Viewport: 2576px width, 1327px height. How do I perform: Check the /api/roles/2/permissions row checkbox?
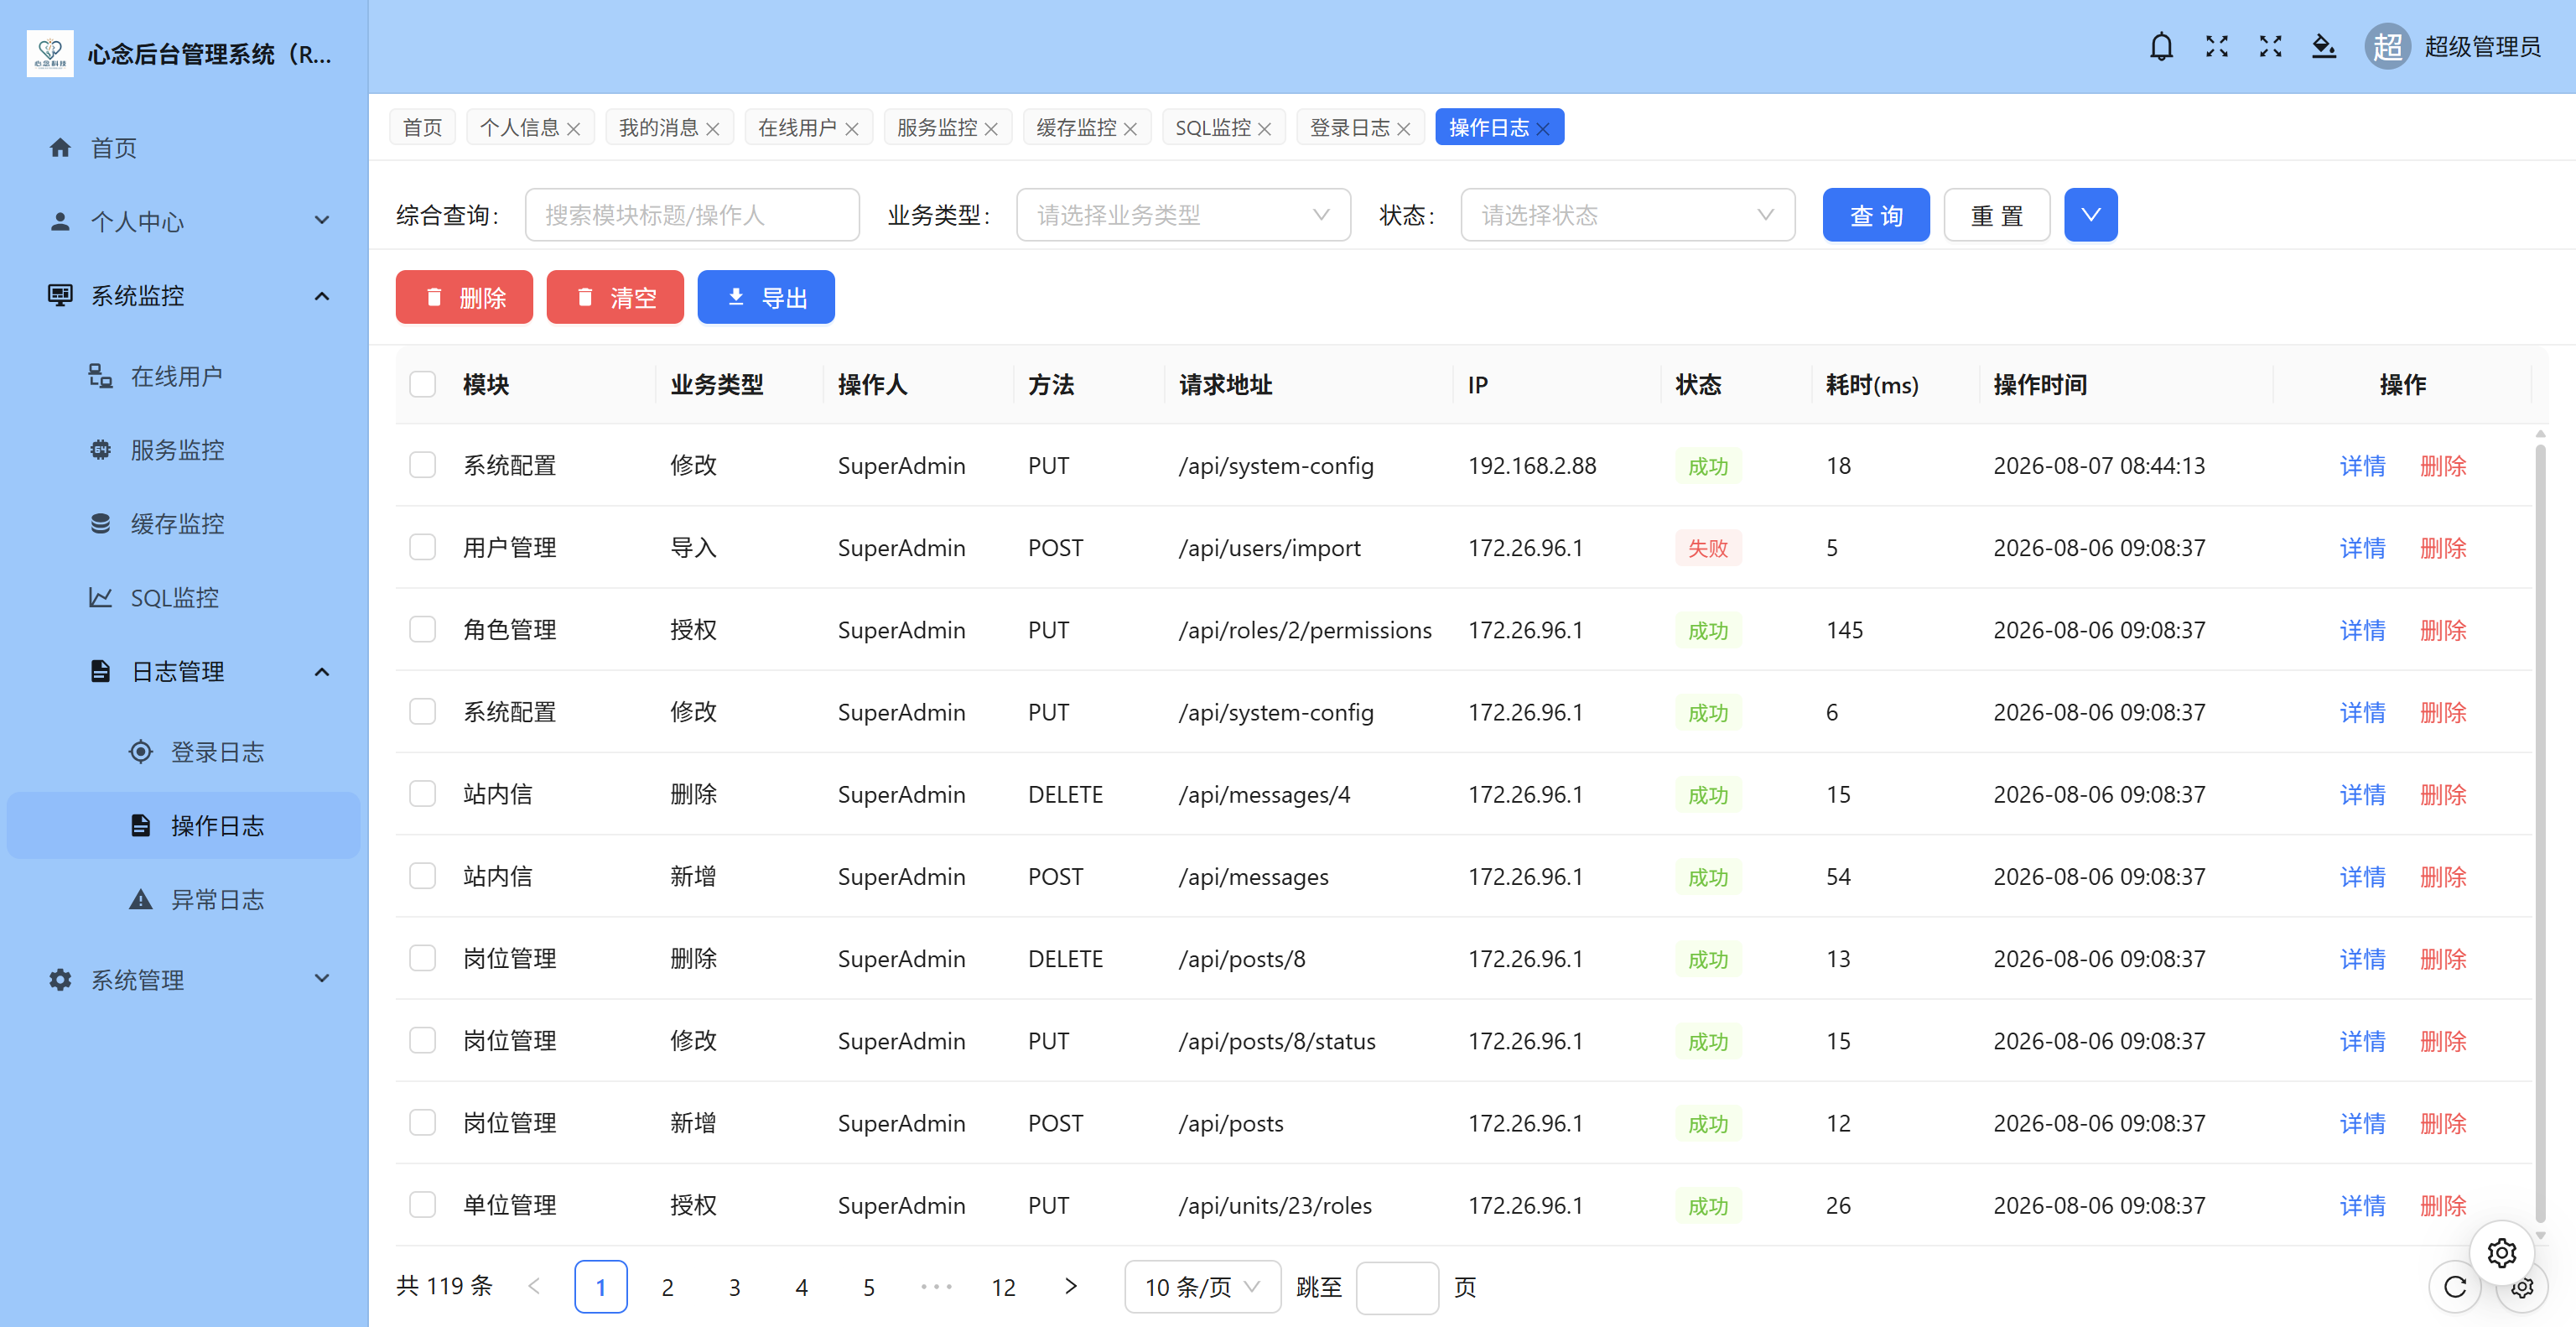(x=422, y=630)
